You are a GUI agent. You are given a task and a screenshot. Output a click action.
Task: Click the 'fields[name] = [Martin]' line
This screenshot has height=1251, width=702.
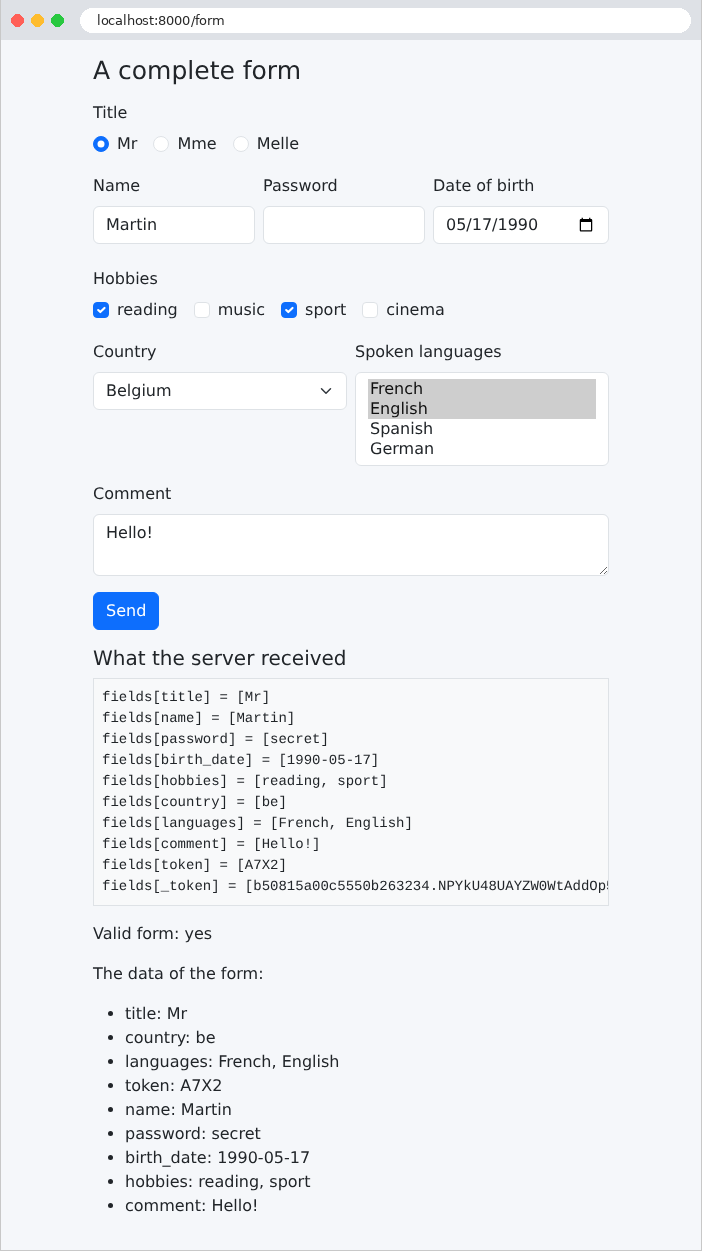pos(198,718)
